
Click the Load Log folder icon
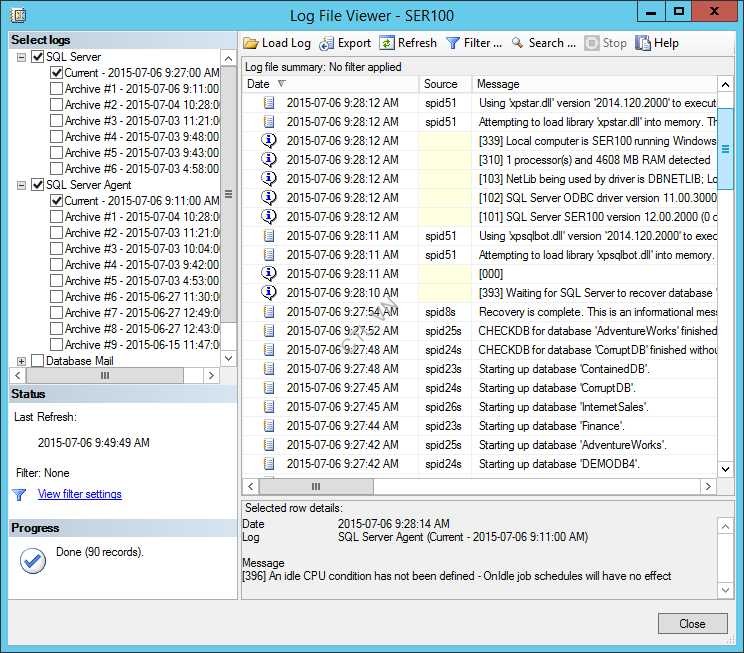(251, 43)
